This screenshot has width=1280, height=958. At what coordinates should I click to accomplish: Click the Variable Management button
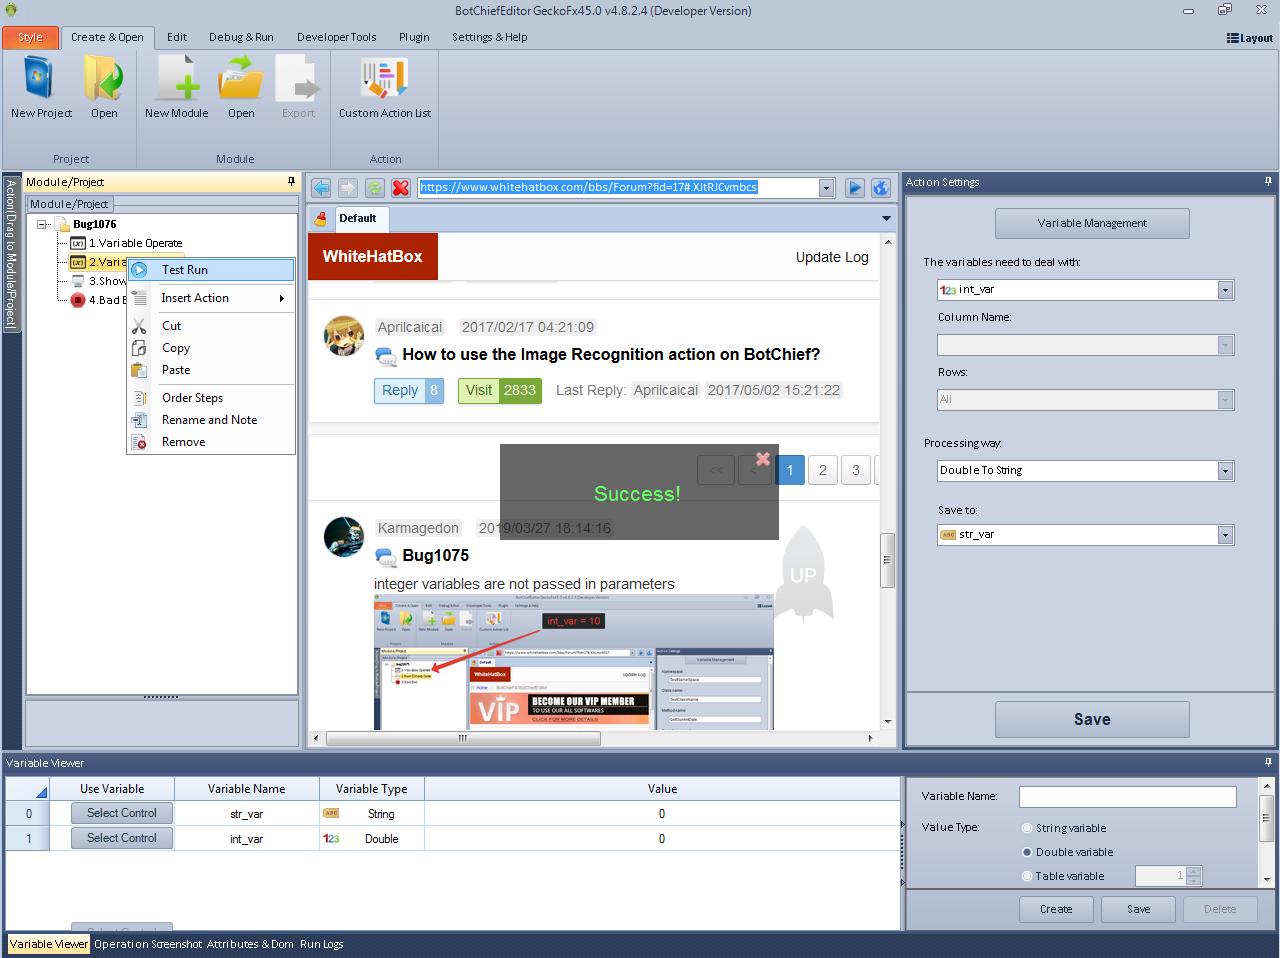tap(1092, 223)
